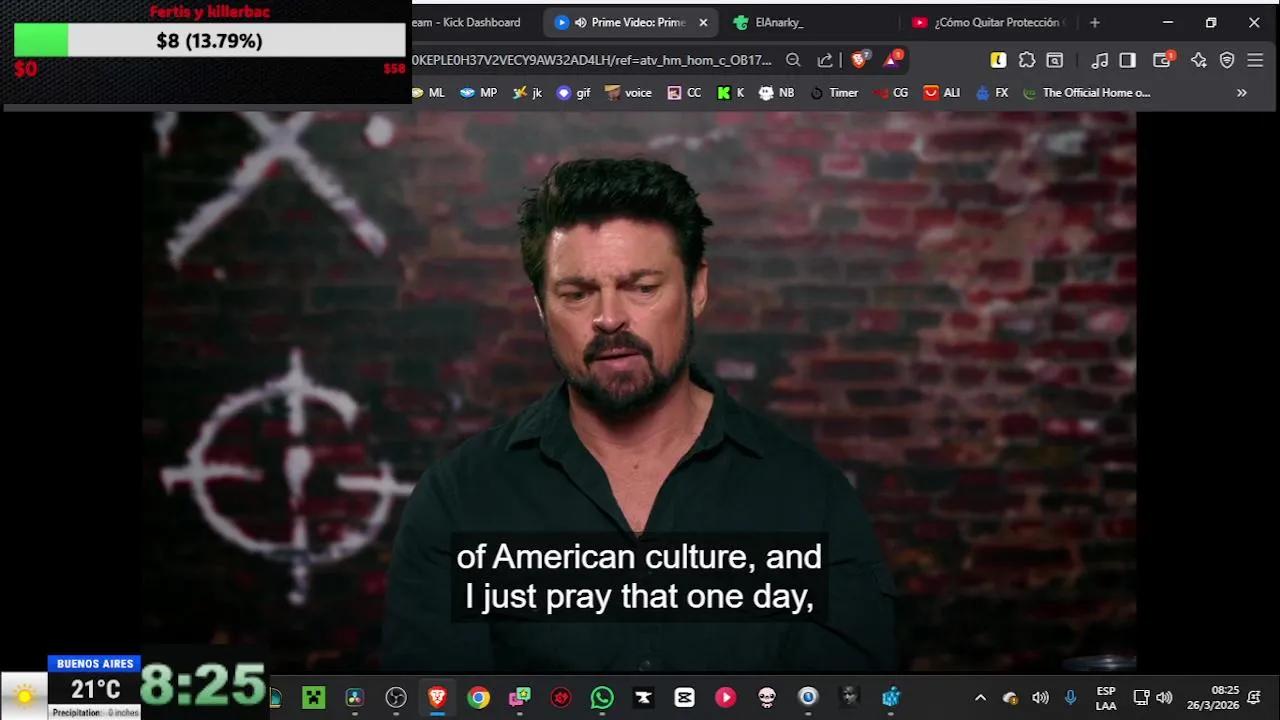Open The Official Home bookmark
The image size is (1280, 720).
pyautogui.click(x=1087, y=93)
